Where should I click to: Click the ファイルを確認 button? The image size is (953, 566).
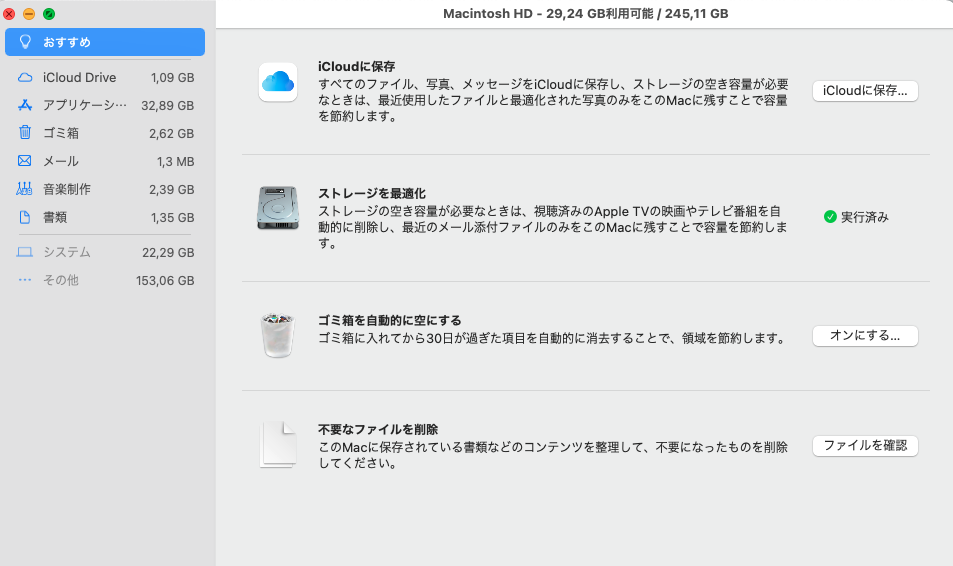pos(865,446)
